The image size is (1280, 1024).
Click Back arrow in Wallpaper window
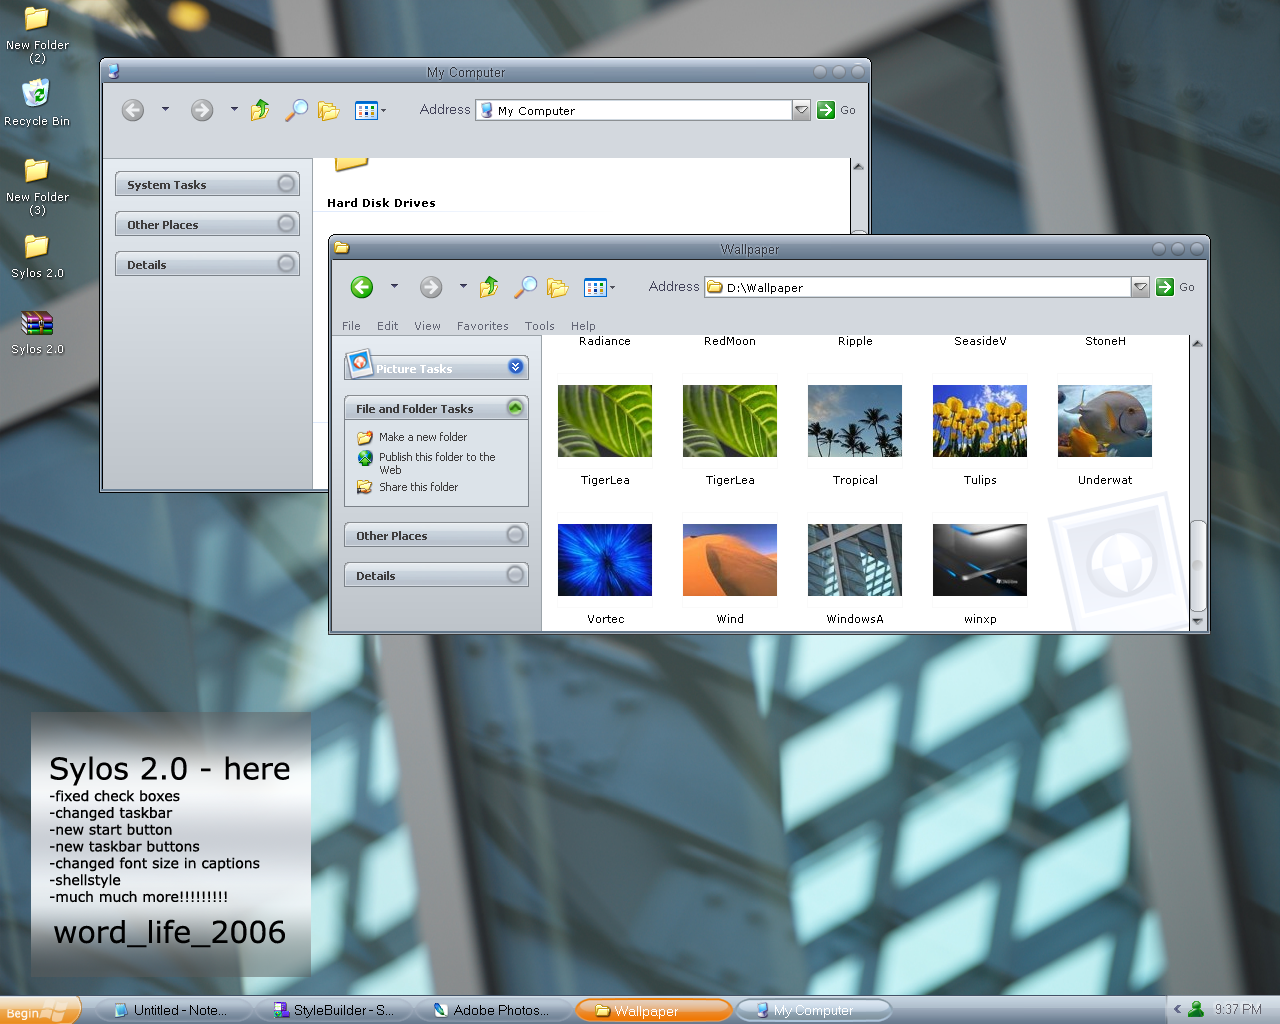362,288
